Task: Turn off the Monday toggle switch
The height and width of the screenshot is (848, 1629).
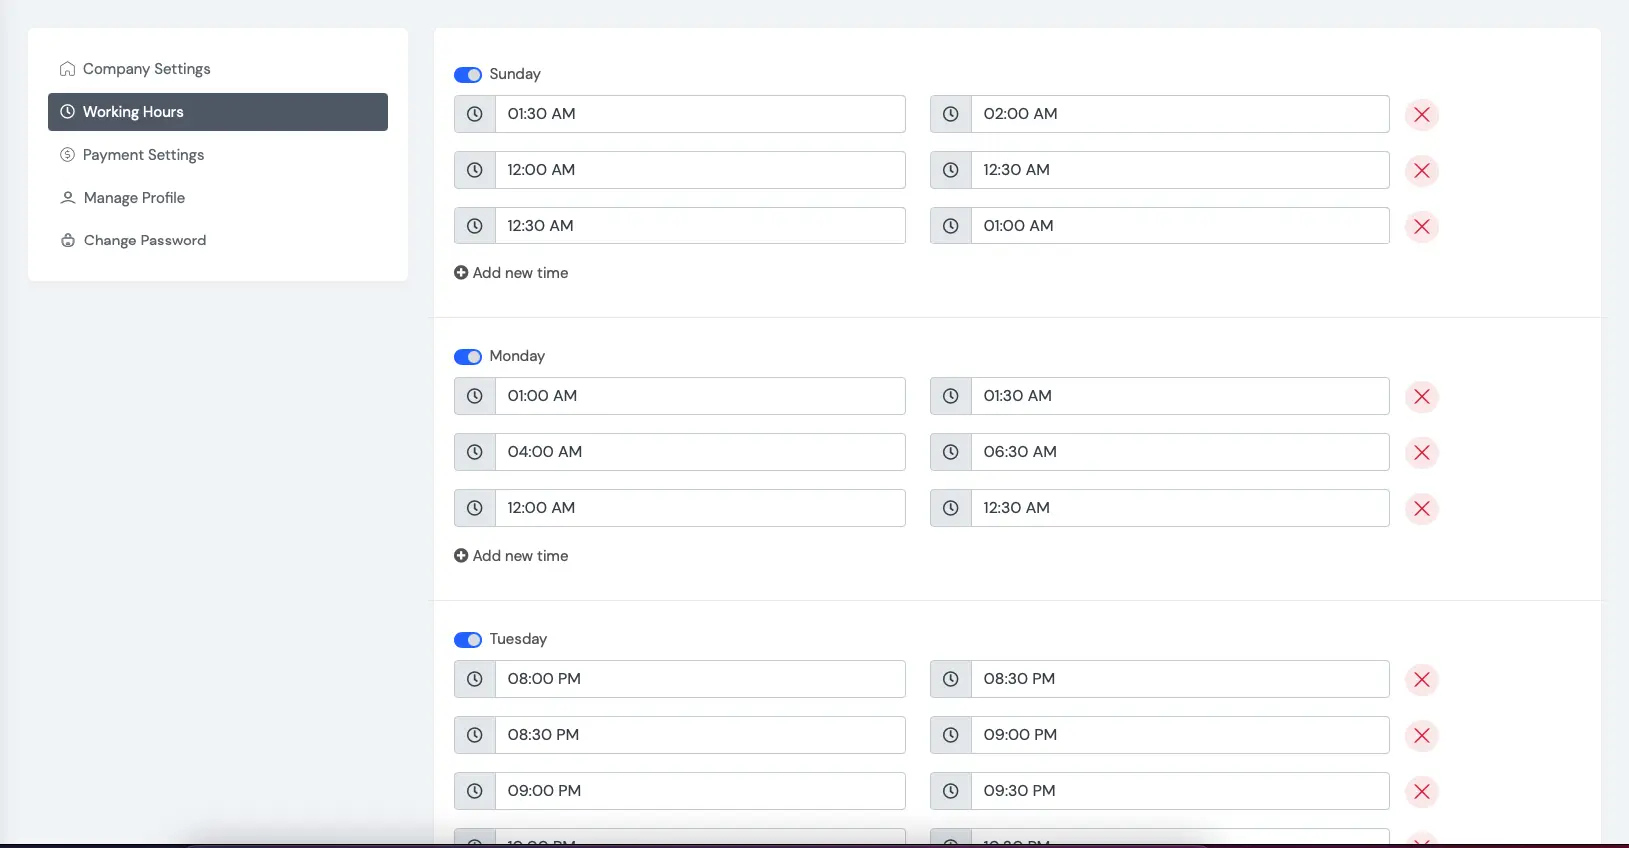Action: [468, 357]
